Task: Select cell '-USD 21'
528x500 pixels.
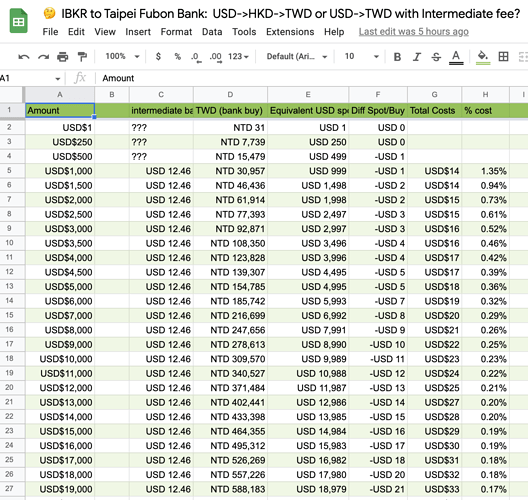Action: click(378, 489)
